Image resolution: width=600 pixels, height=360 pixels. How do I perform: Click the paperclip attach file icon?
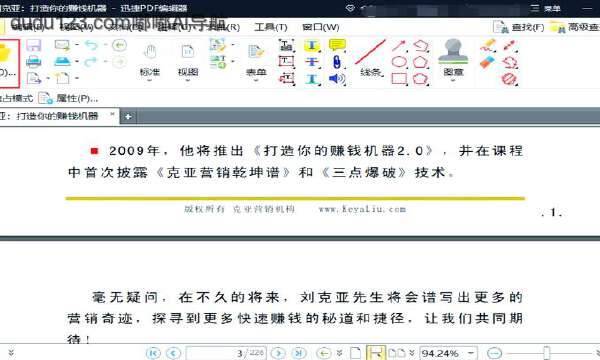pos(336,62)
